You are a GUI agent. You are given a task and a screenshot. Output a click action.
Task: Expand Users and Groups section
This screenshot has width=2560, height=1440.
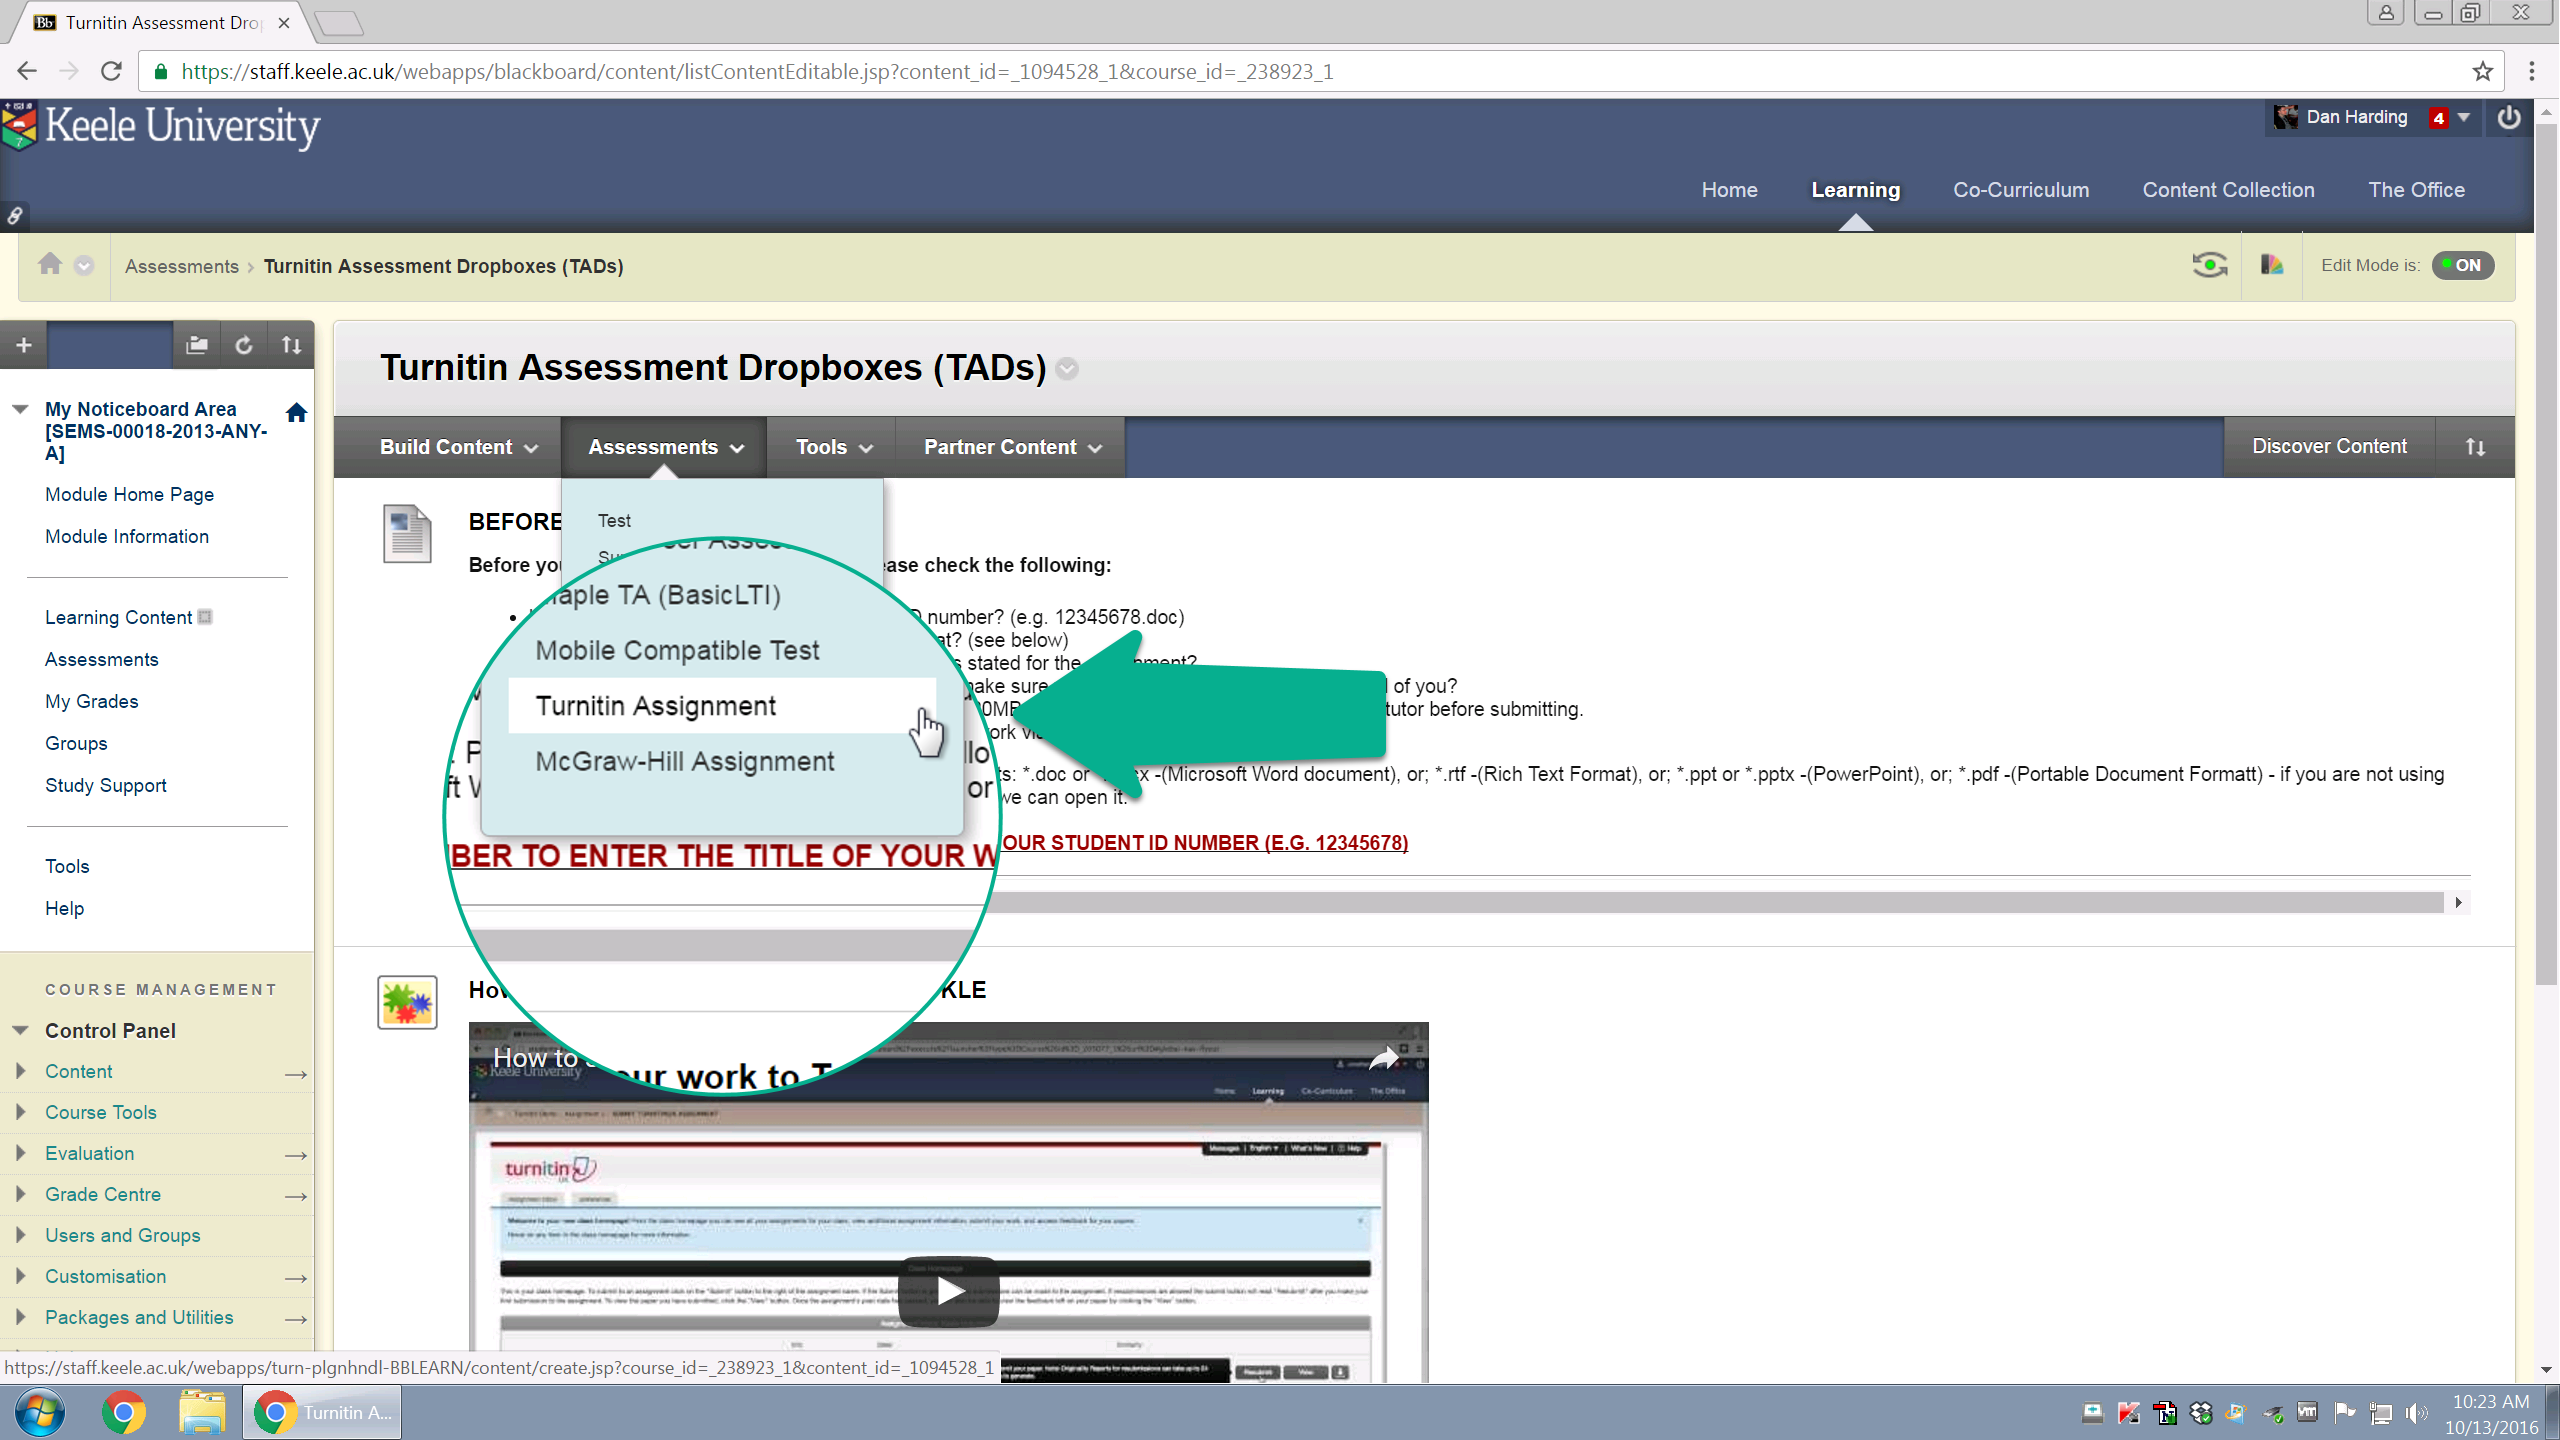[x=20, y=1235]
